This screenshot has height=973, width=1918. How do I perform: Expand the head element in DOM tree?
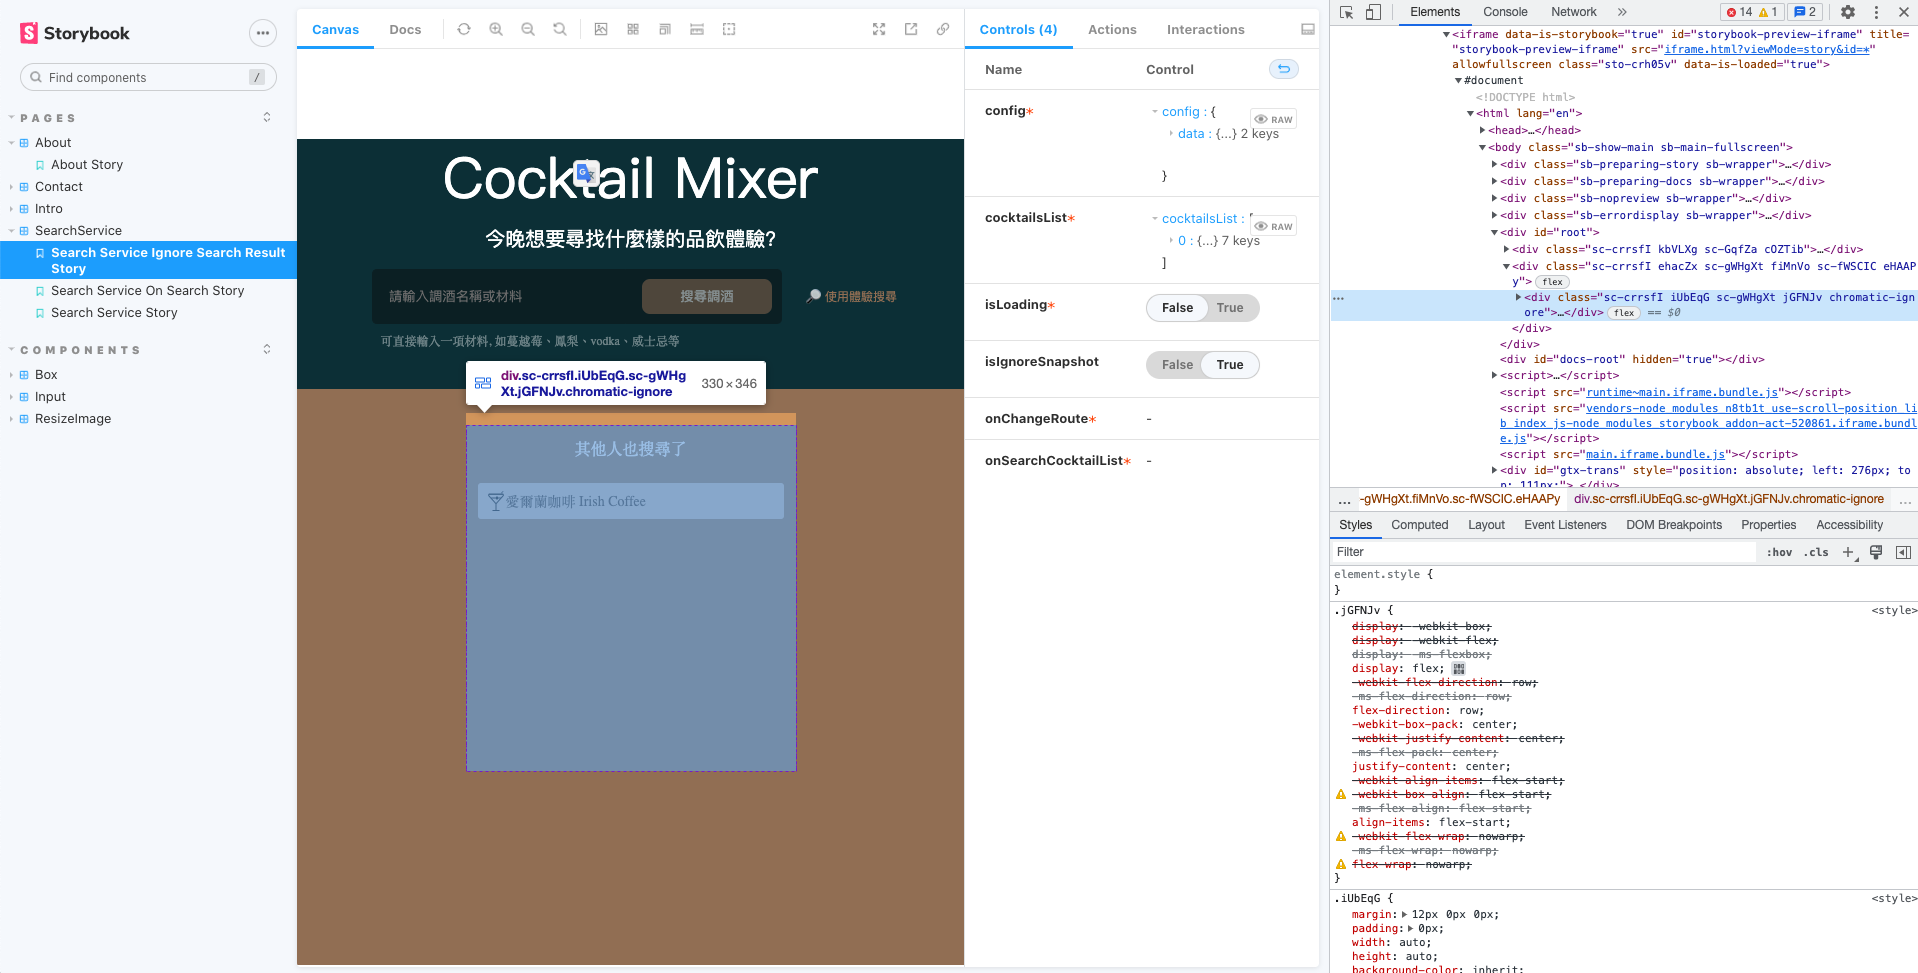pos(1483,130)
